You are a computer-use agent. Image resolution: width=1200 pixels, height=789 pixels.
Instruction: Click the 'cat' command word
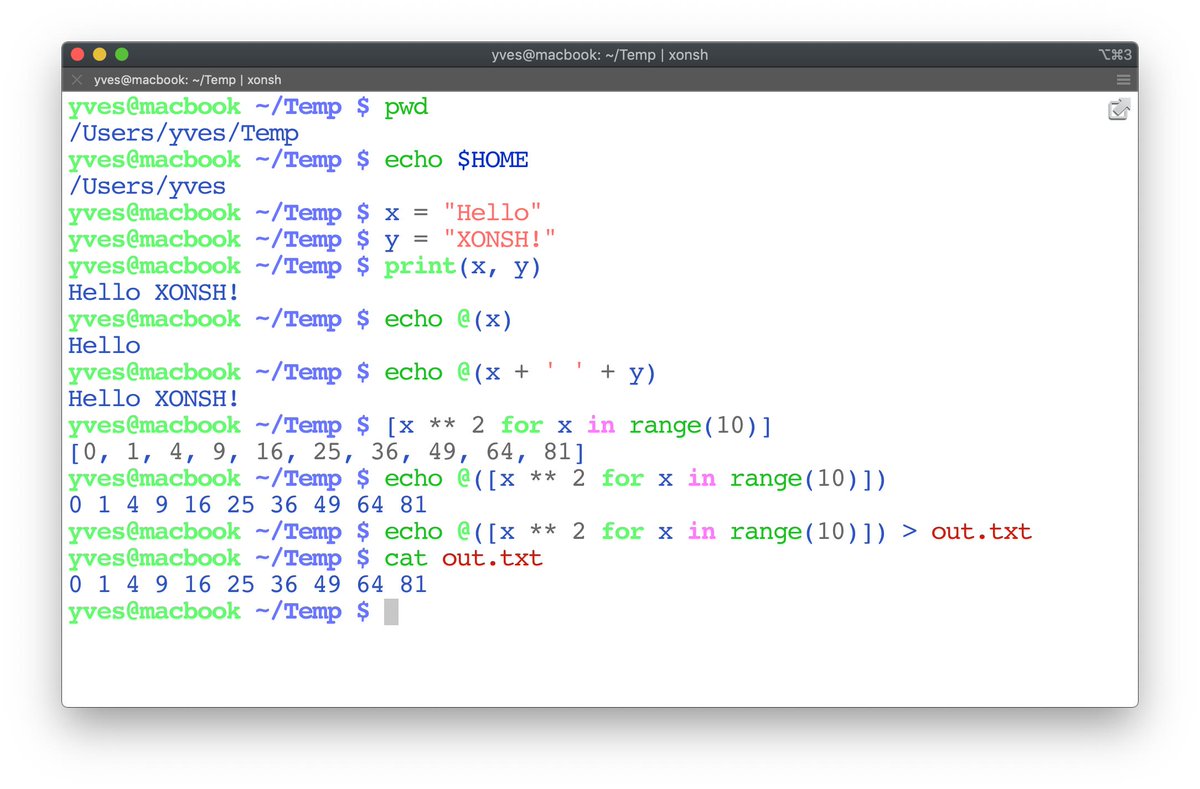[x=406, y=558]
